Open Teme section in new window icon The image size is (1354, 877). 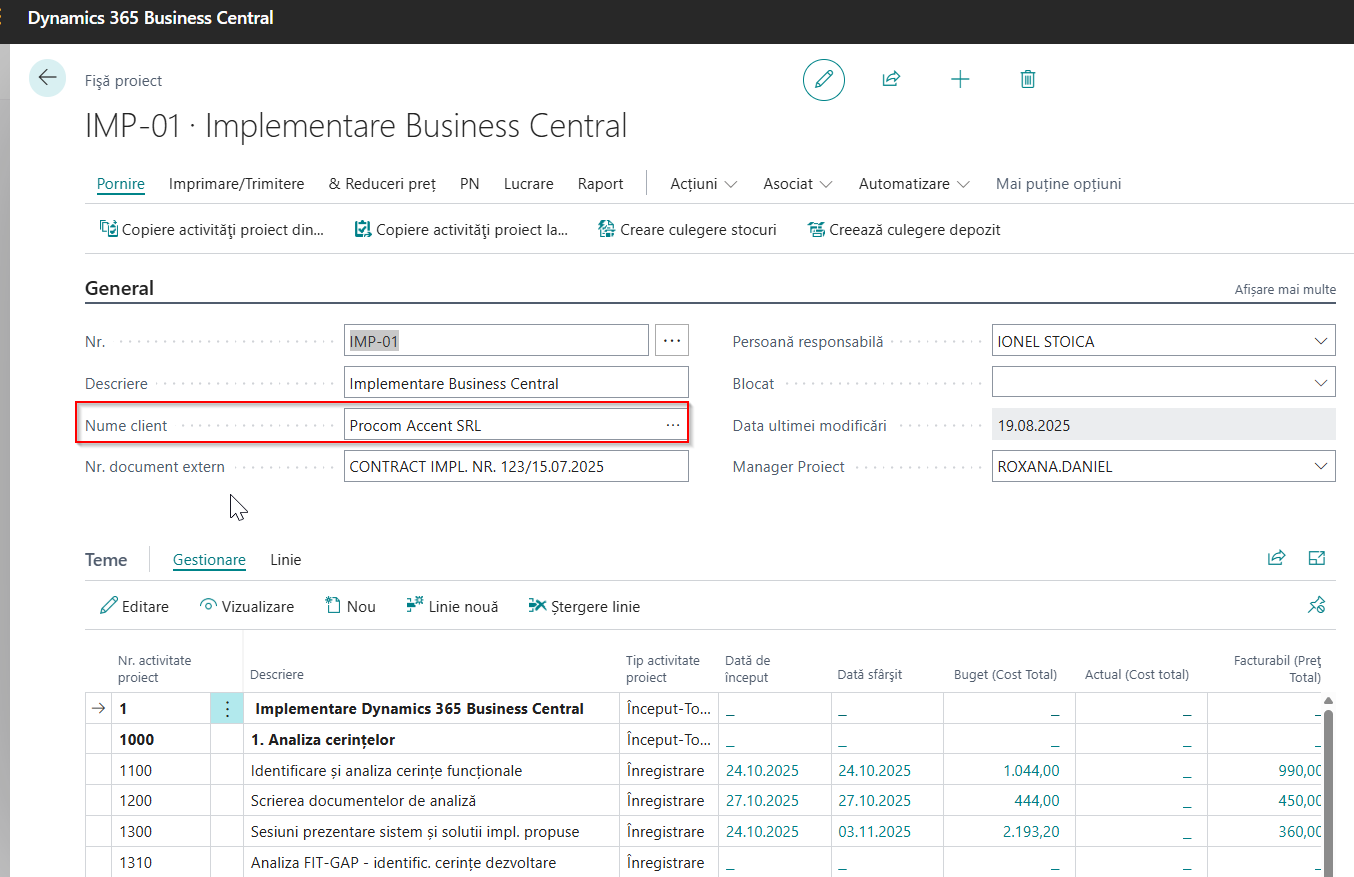click(x=1317, y=558)
